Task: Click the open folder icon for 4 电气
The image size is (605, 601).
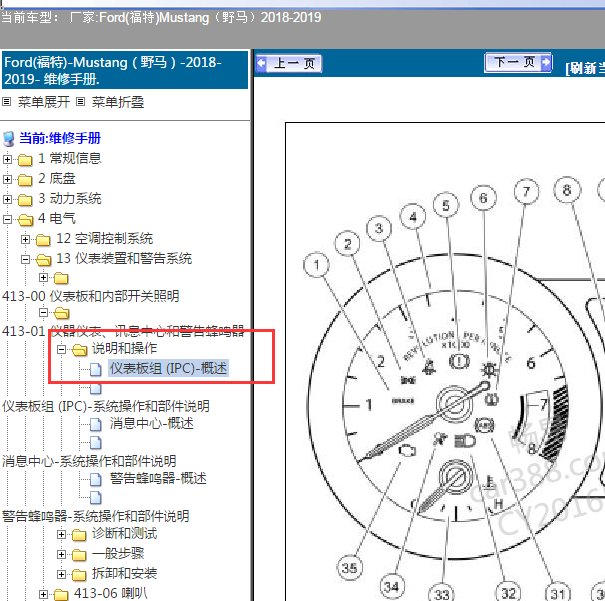Action: [25, 220]
